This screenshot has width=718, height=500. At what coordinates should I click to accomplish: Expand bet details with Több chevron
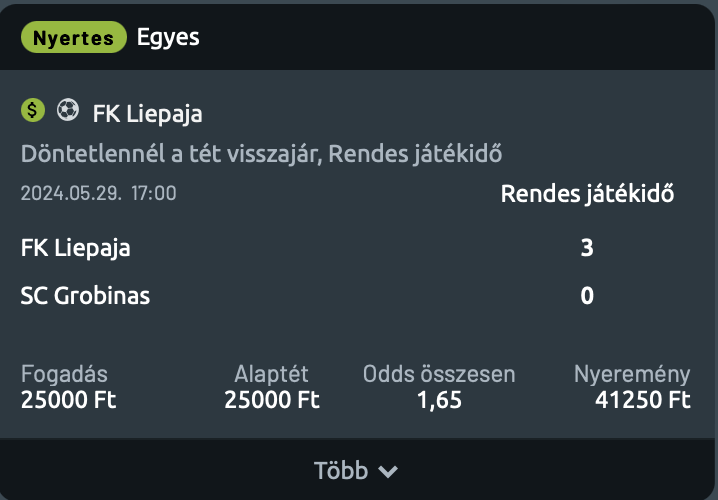388,471
